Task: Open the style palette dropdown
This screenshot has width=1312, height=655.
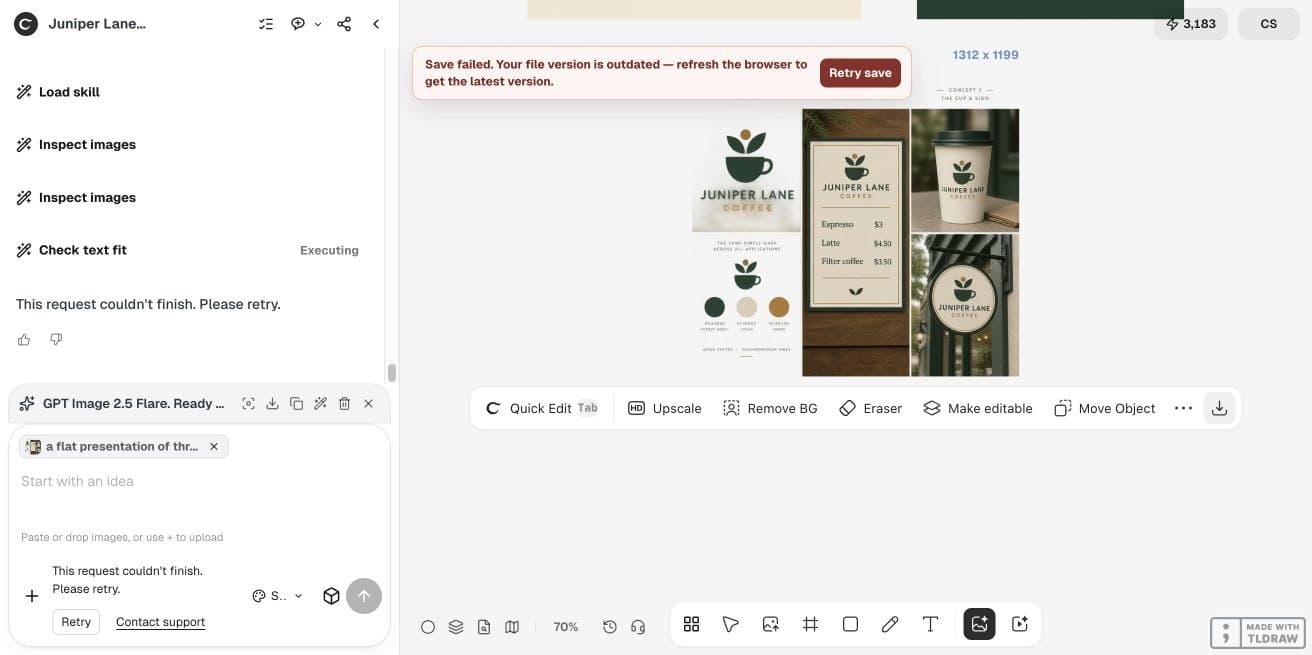Action: coord(277,596)
